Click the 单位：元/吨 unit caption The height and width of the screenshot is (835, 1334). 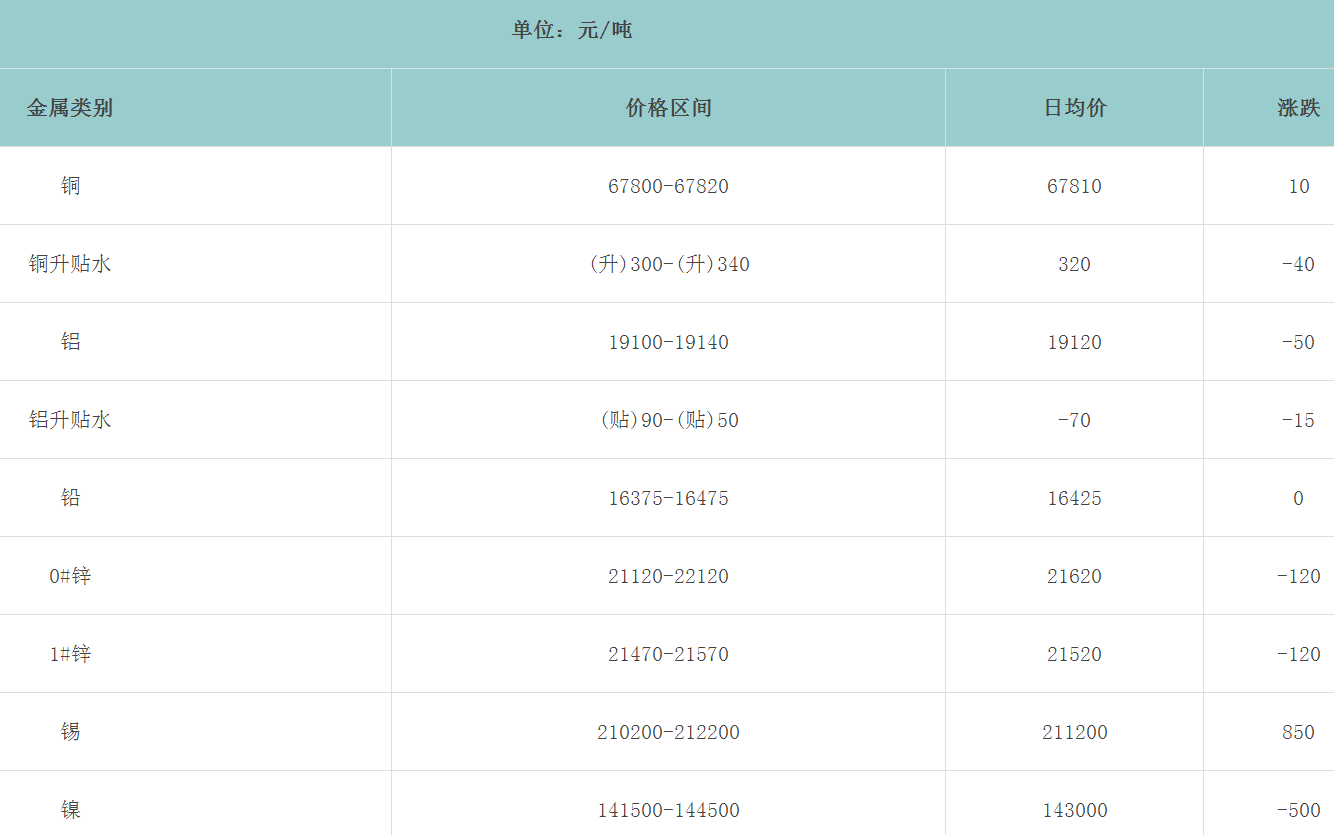[x=572, y=30]
